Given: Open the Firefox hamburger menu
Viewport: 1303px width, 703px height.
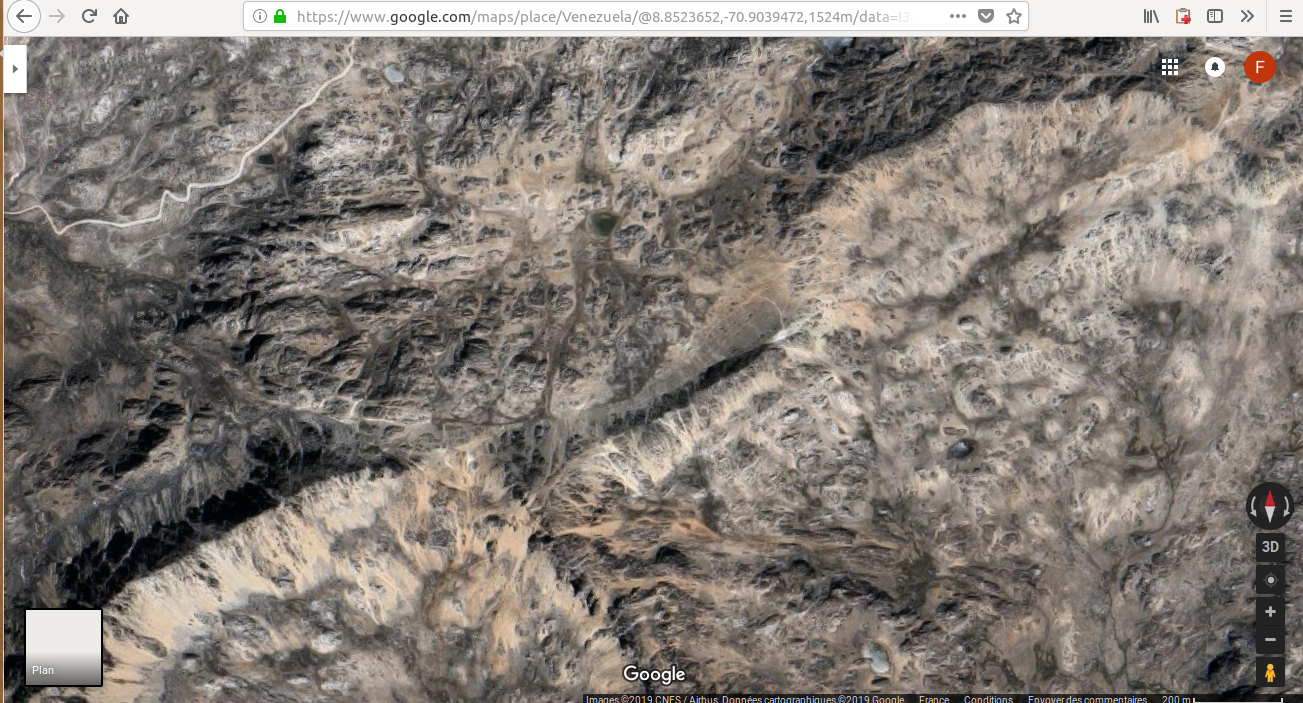Looking at the screenshot, I should coord(1285,16).
